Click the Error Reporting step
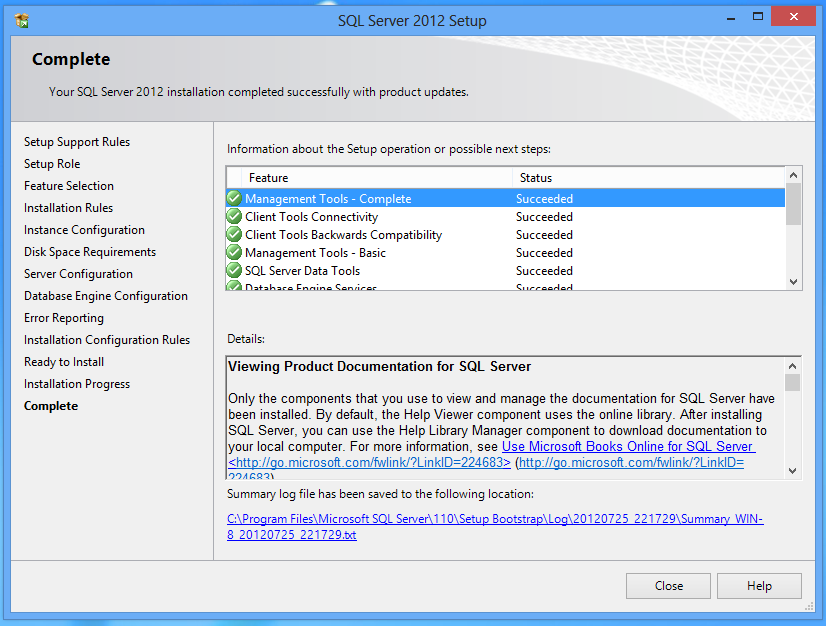 click(x=64, y=318)
